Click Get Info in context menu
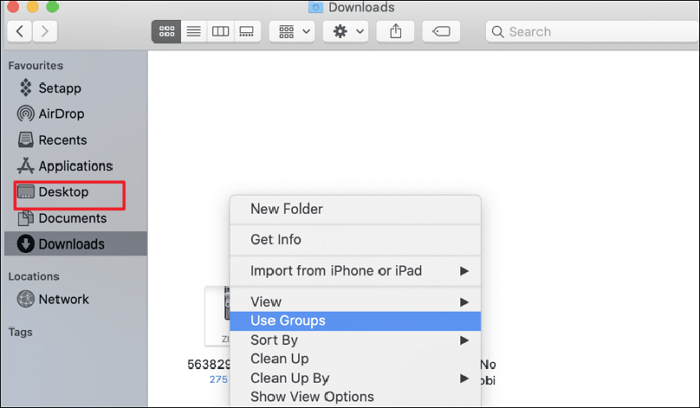This screenshot has width=700, height=408. point(276,240)
